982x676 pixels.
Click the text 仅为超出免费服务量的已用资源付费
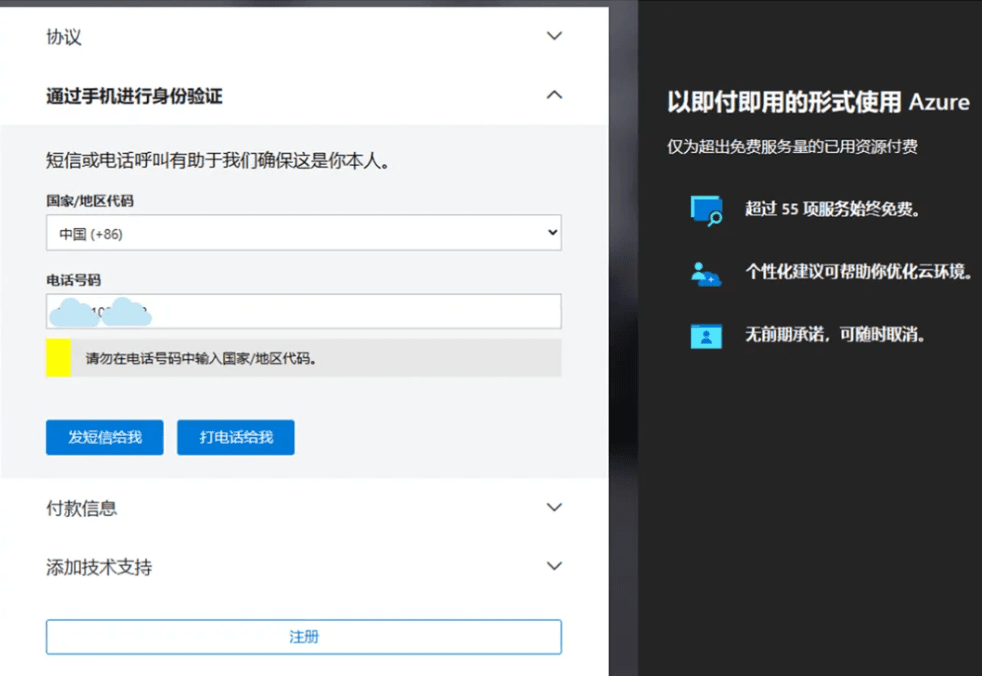(792, 147)
